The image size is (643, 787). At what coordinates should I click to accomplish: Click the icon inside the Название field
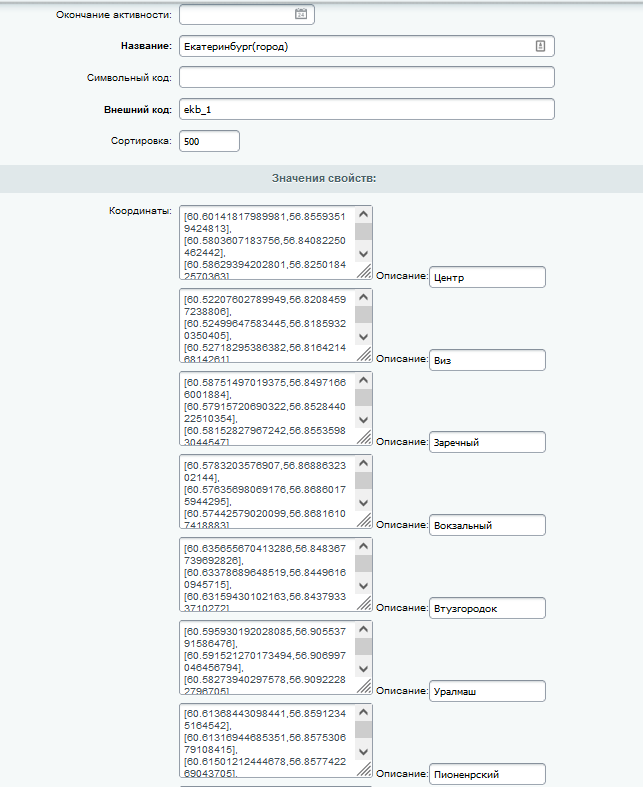pyautogui.click(x=540, y=46)
